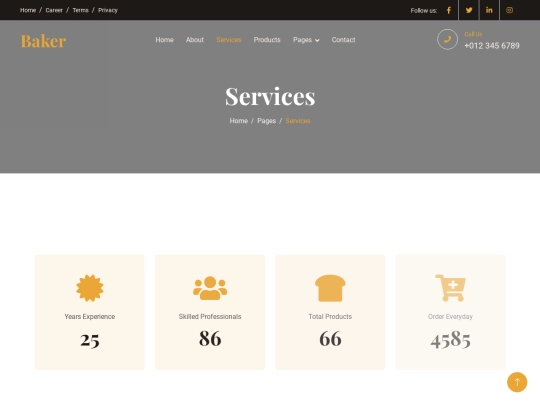Click the phone call icon circle
This screenshot has width=540, height=405.
pyautogui.click(x=447, y=39)
